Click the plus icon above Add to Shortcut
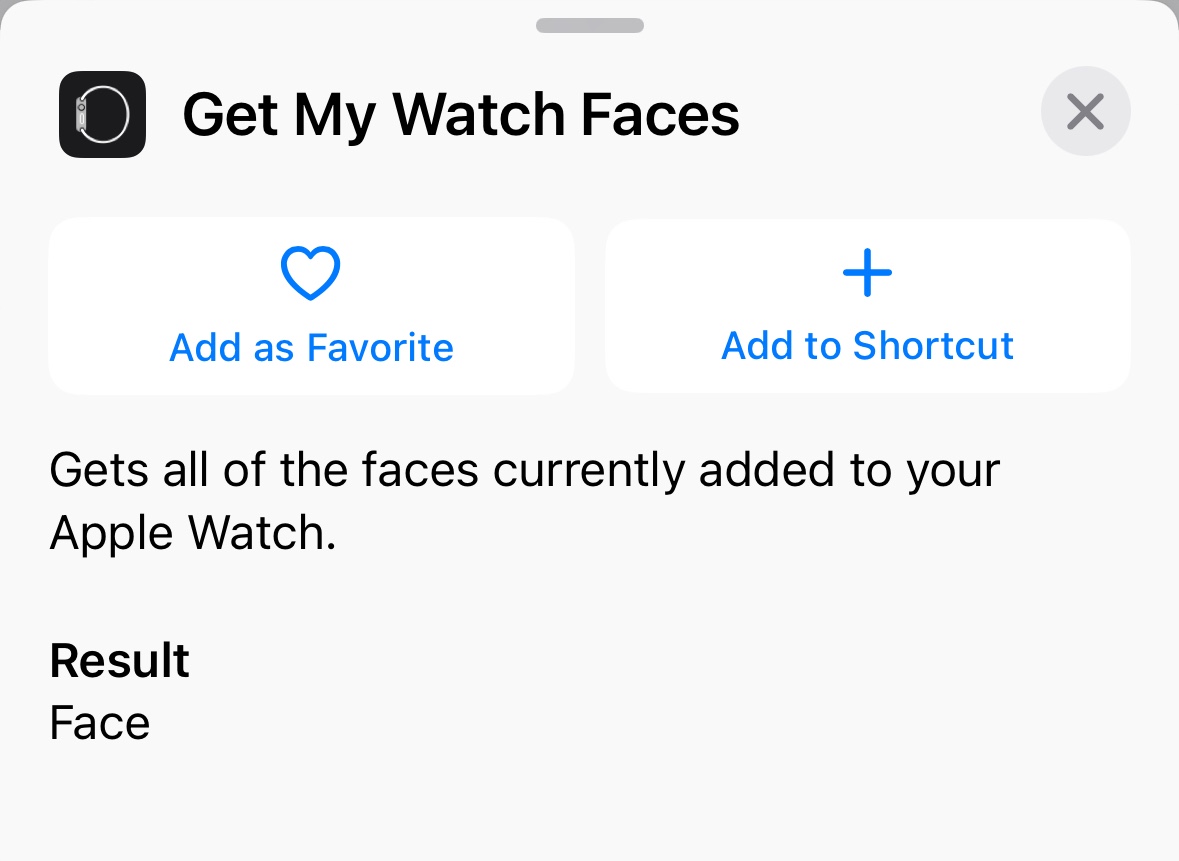 click(867, 272)
